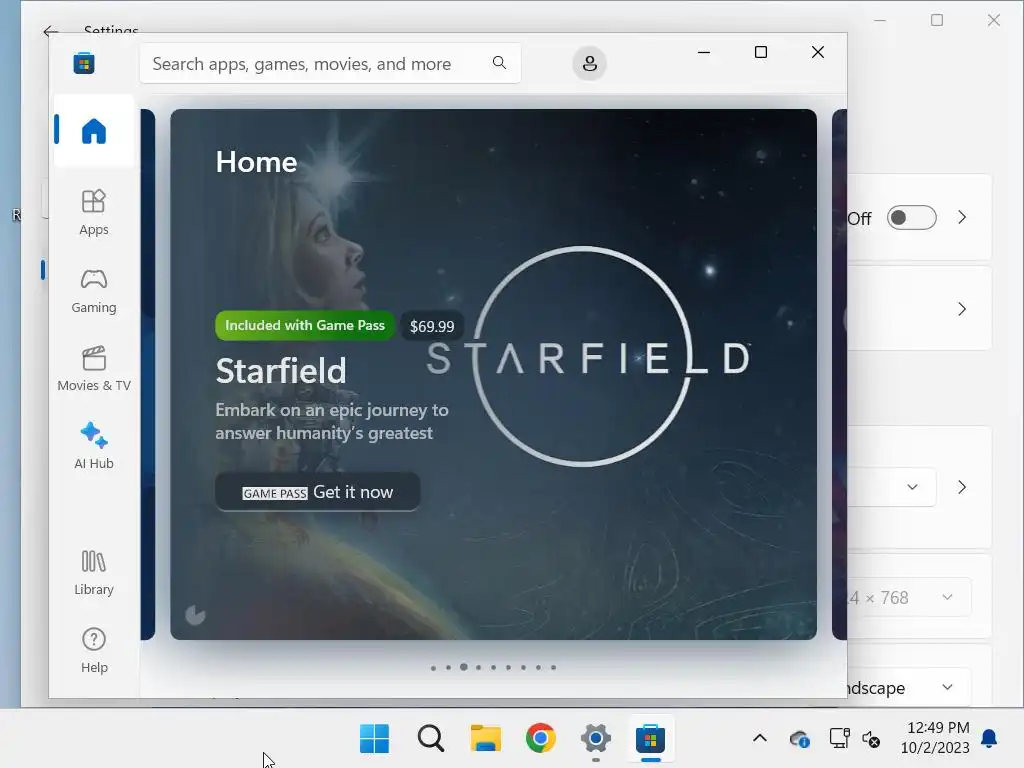The height and width of the screenshot is (768, 1024).
Task: Open the clock showing 12:49 PM
Action: 936,737
